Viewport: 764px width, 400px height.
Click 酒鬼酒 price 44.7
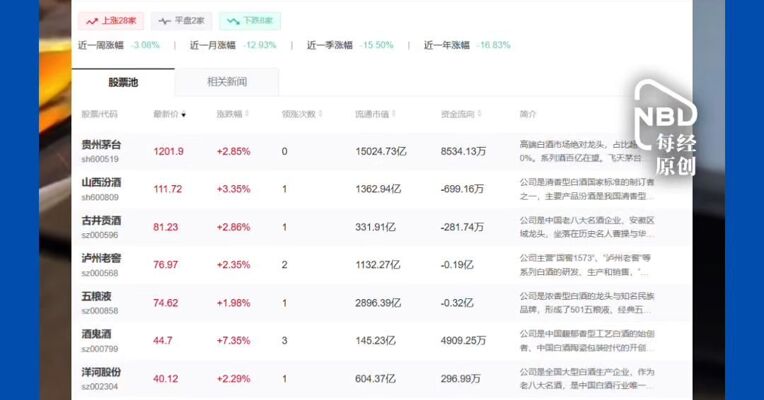(x=163, y=341)
